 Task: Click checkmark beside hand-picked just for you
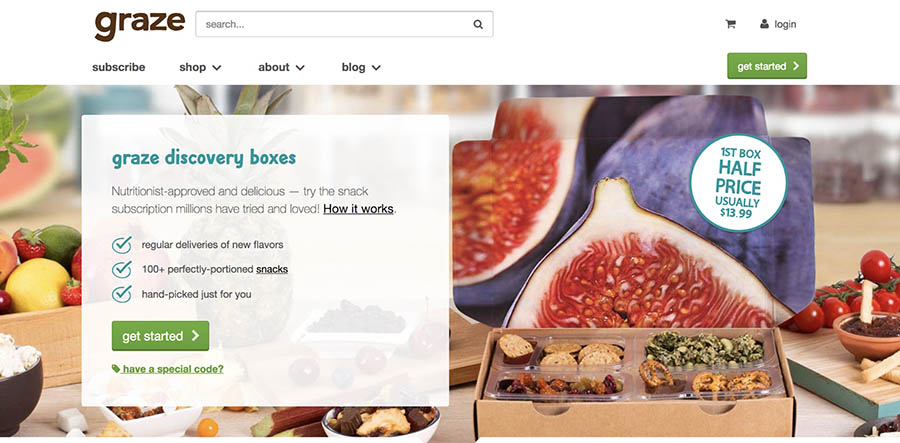click(122, 294)
